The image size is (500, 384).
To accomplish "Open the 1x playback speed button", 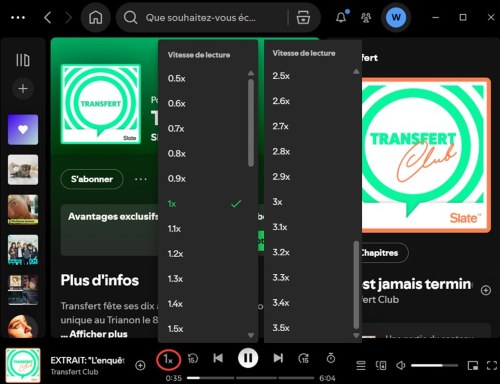I will [168, 359].
